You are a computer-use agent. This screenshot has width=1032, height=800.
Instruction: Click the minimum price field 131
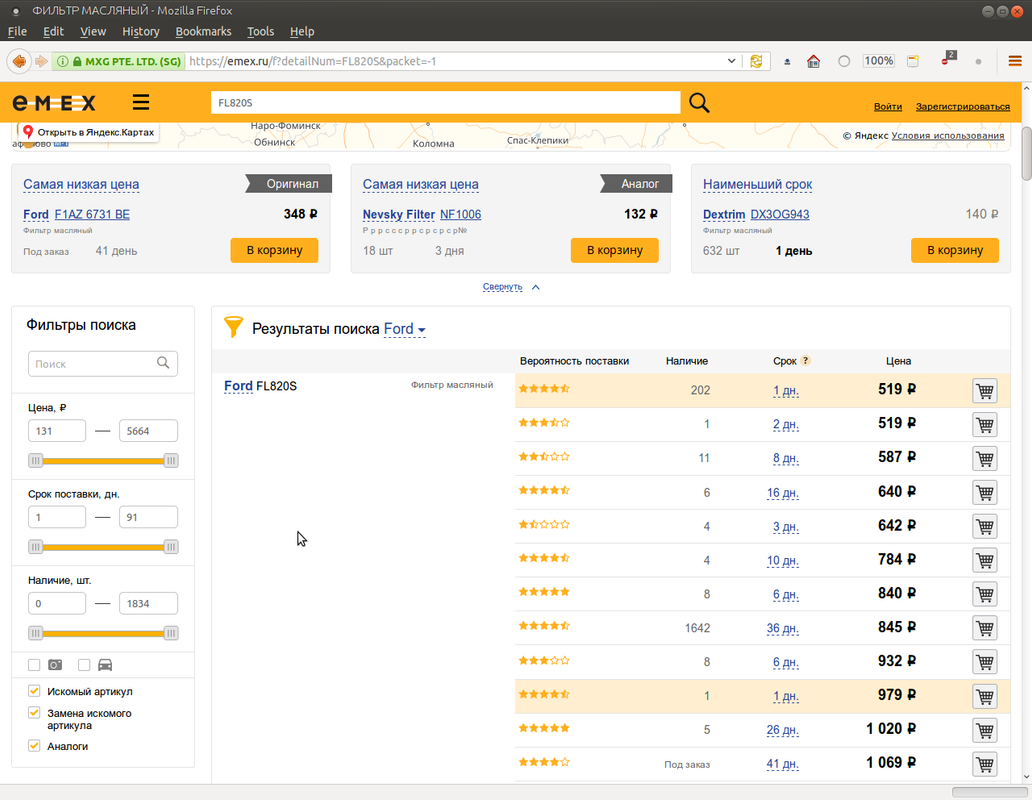click(x=57, y=431)
